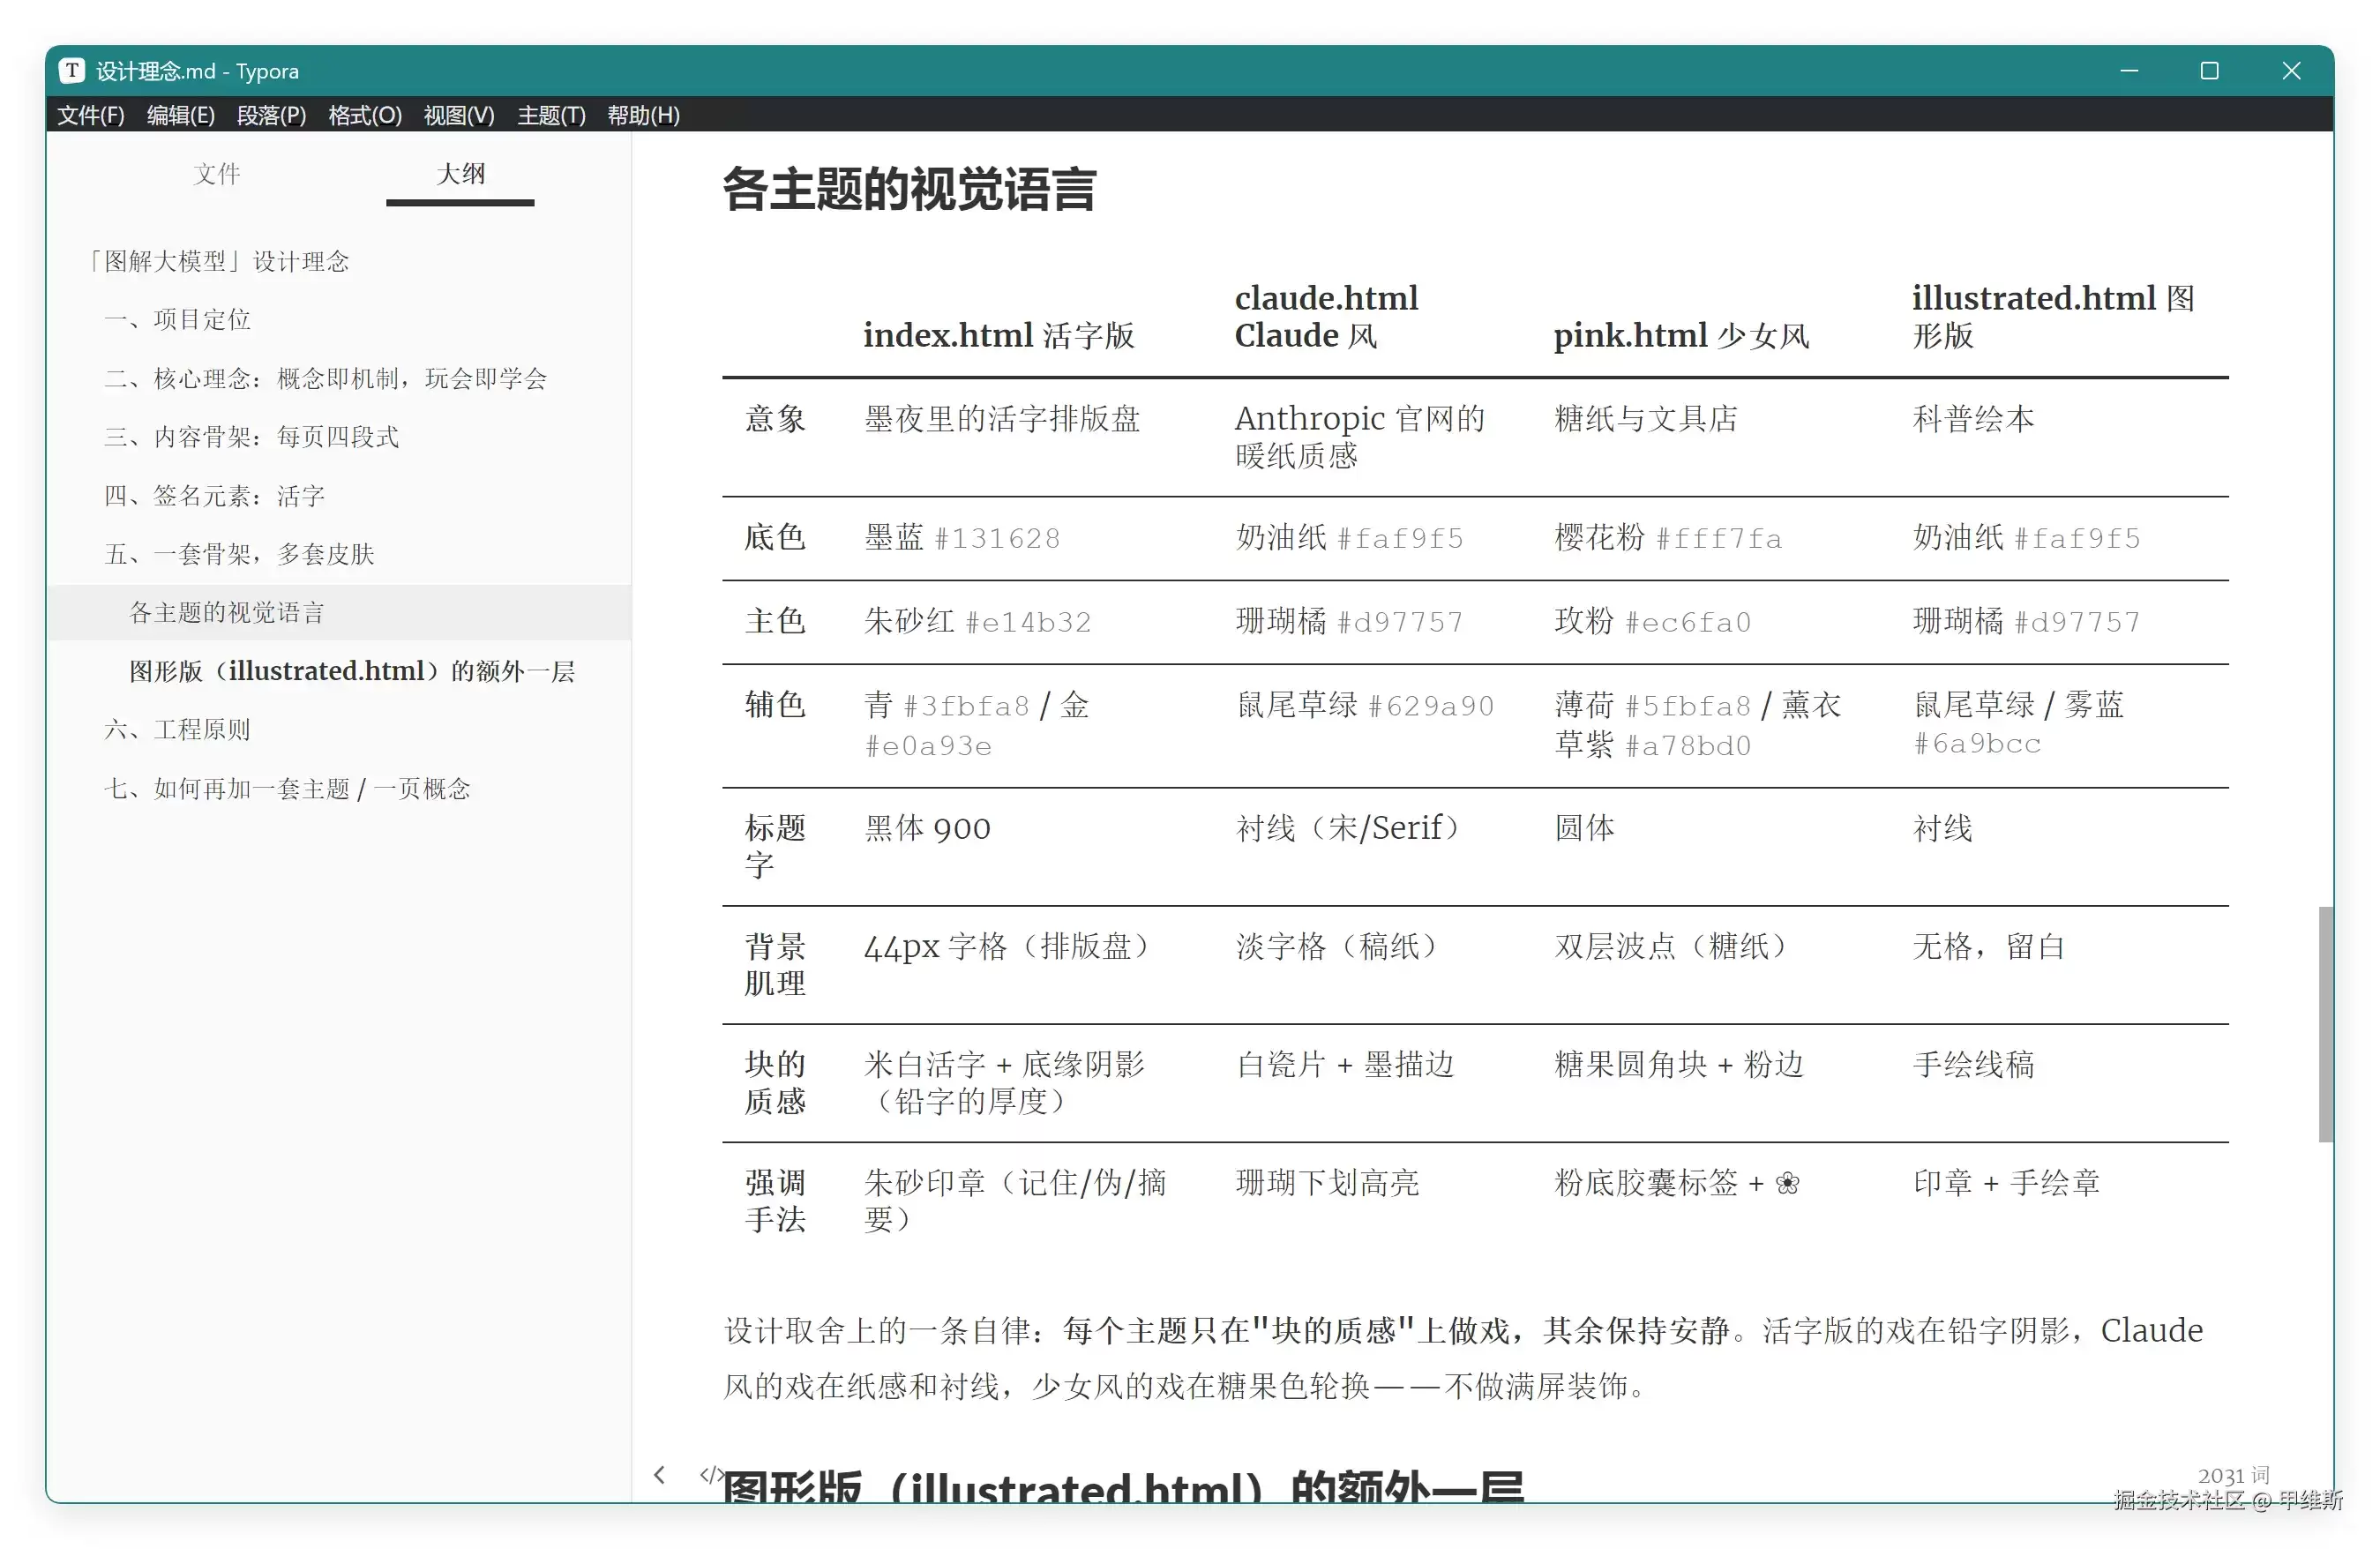Open the 格式(O) menu

[365, 115]
